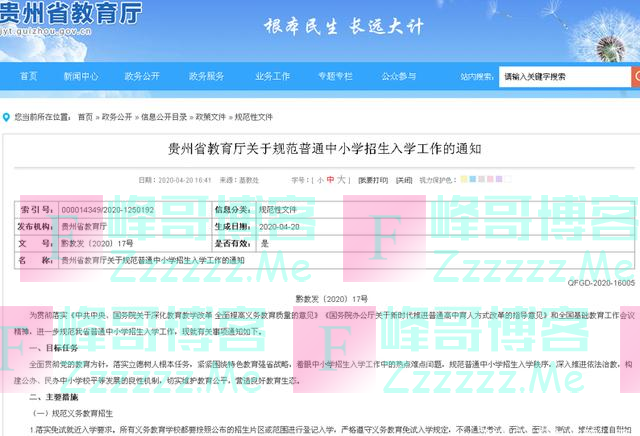Go to 首页 in the navigation bar
640x436 pixels.
pos(28,76)
